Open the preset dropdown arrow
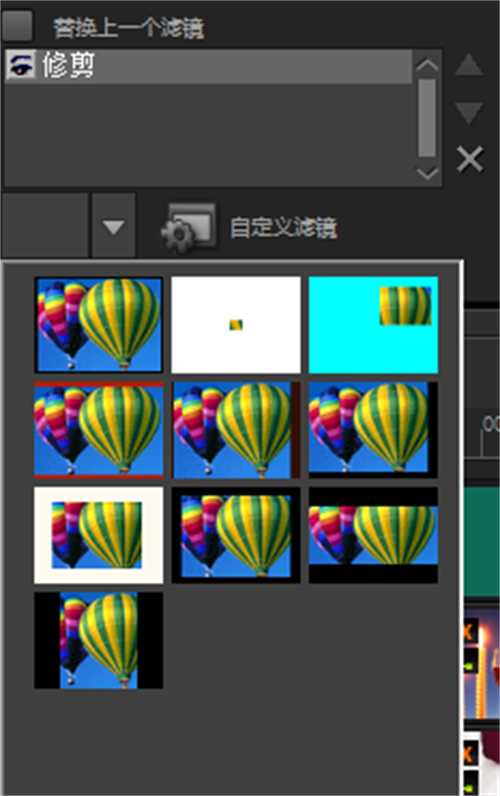 pos(113,226)
